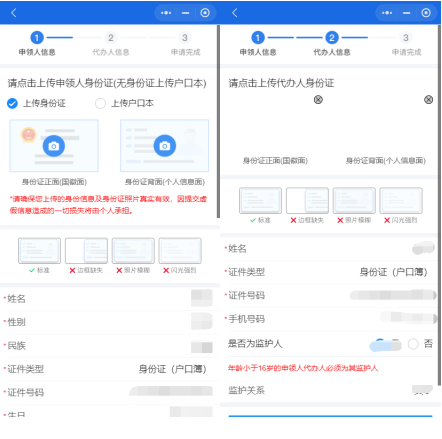The width and height of the screenshot is (442, 439).
Task: Tap camera icon for ID front (国徽面)
Action: [x=54, y=146]
